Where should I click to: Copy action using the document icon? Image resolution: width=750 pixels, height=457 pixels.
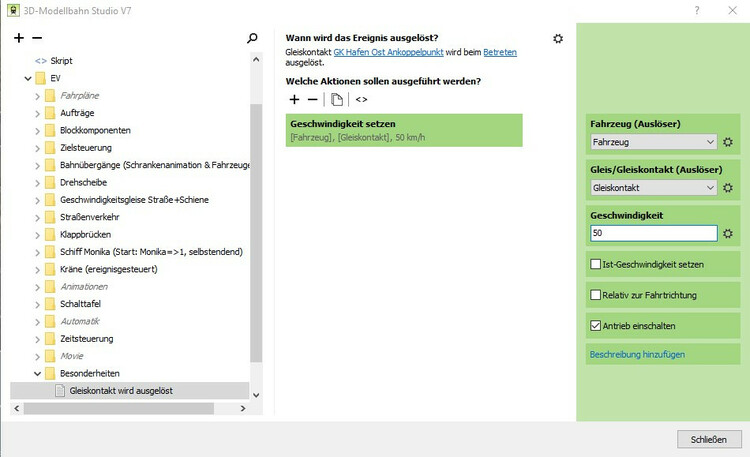pyautogui.click(x=337, y=100)
